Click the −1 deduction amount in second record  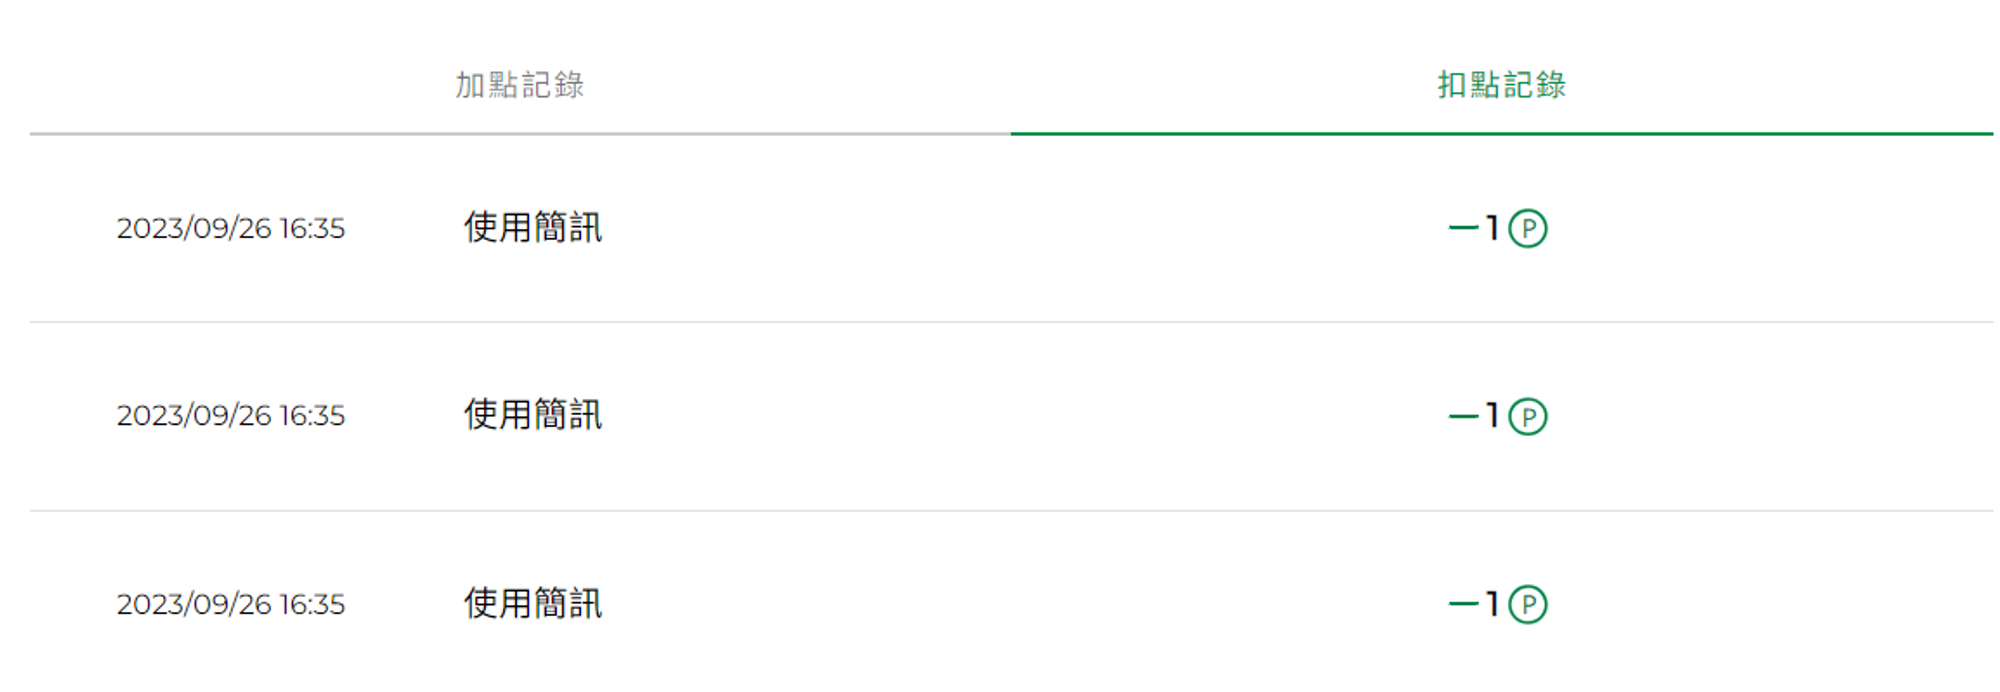1473,416
